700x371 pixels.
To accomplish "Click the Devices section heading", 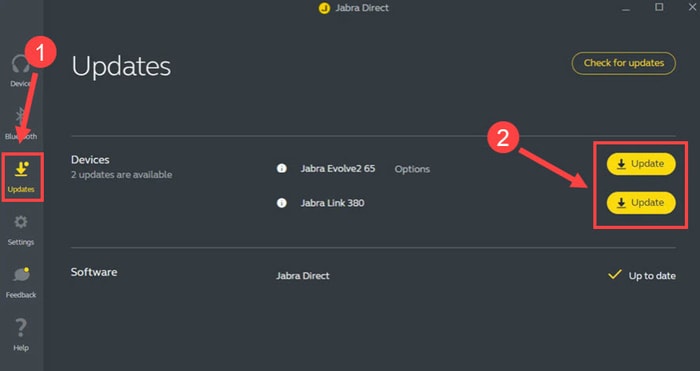I will pyautogui.click(x=90, y=160).
